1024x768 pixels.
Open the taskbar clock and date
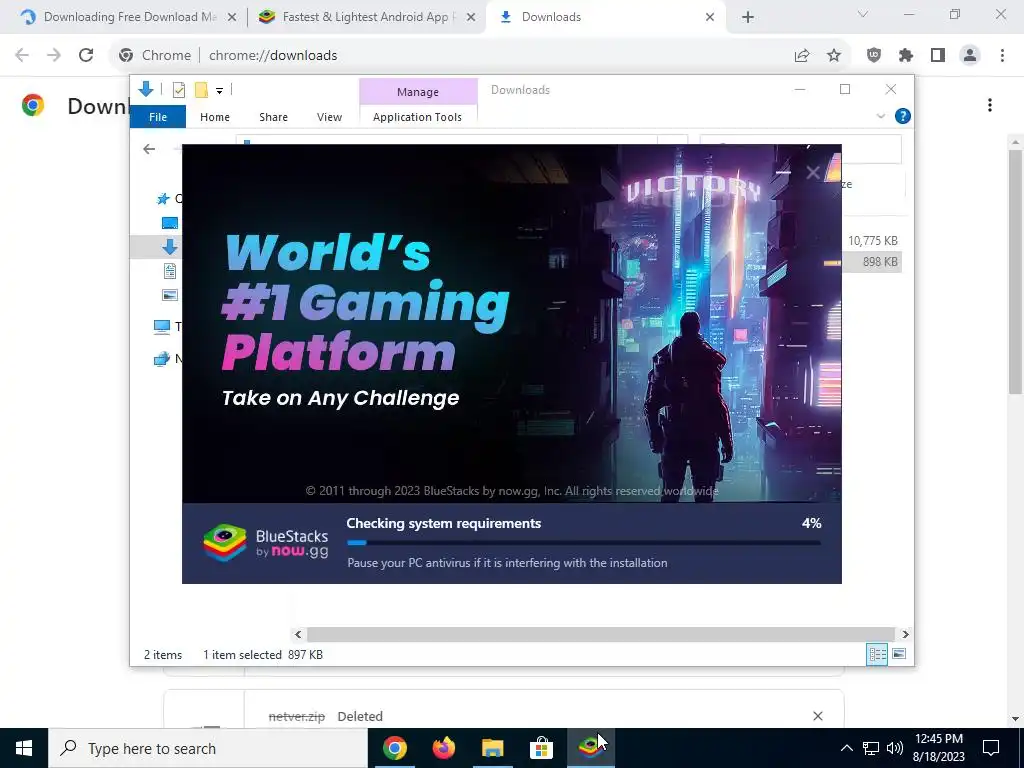(939, 748)
